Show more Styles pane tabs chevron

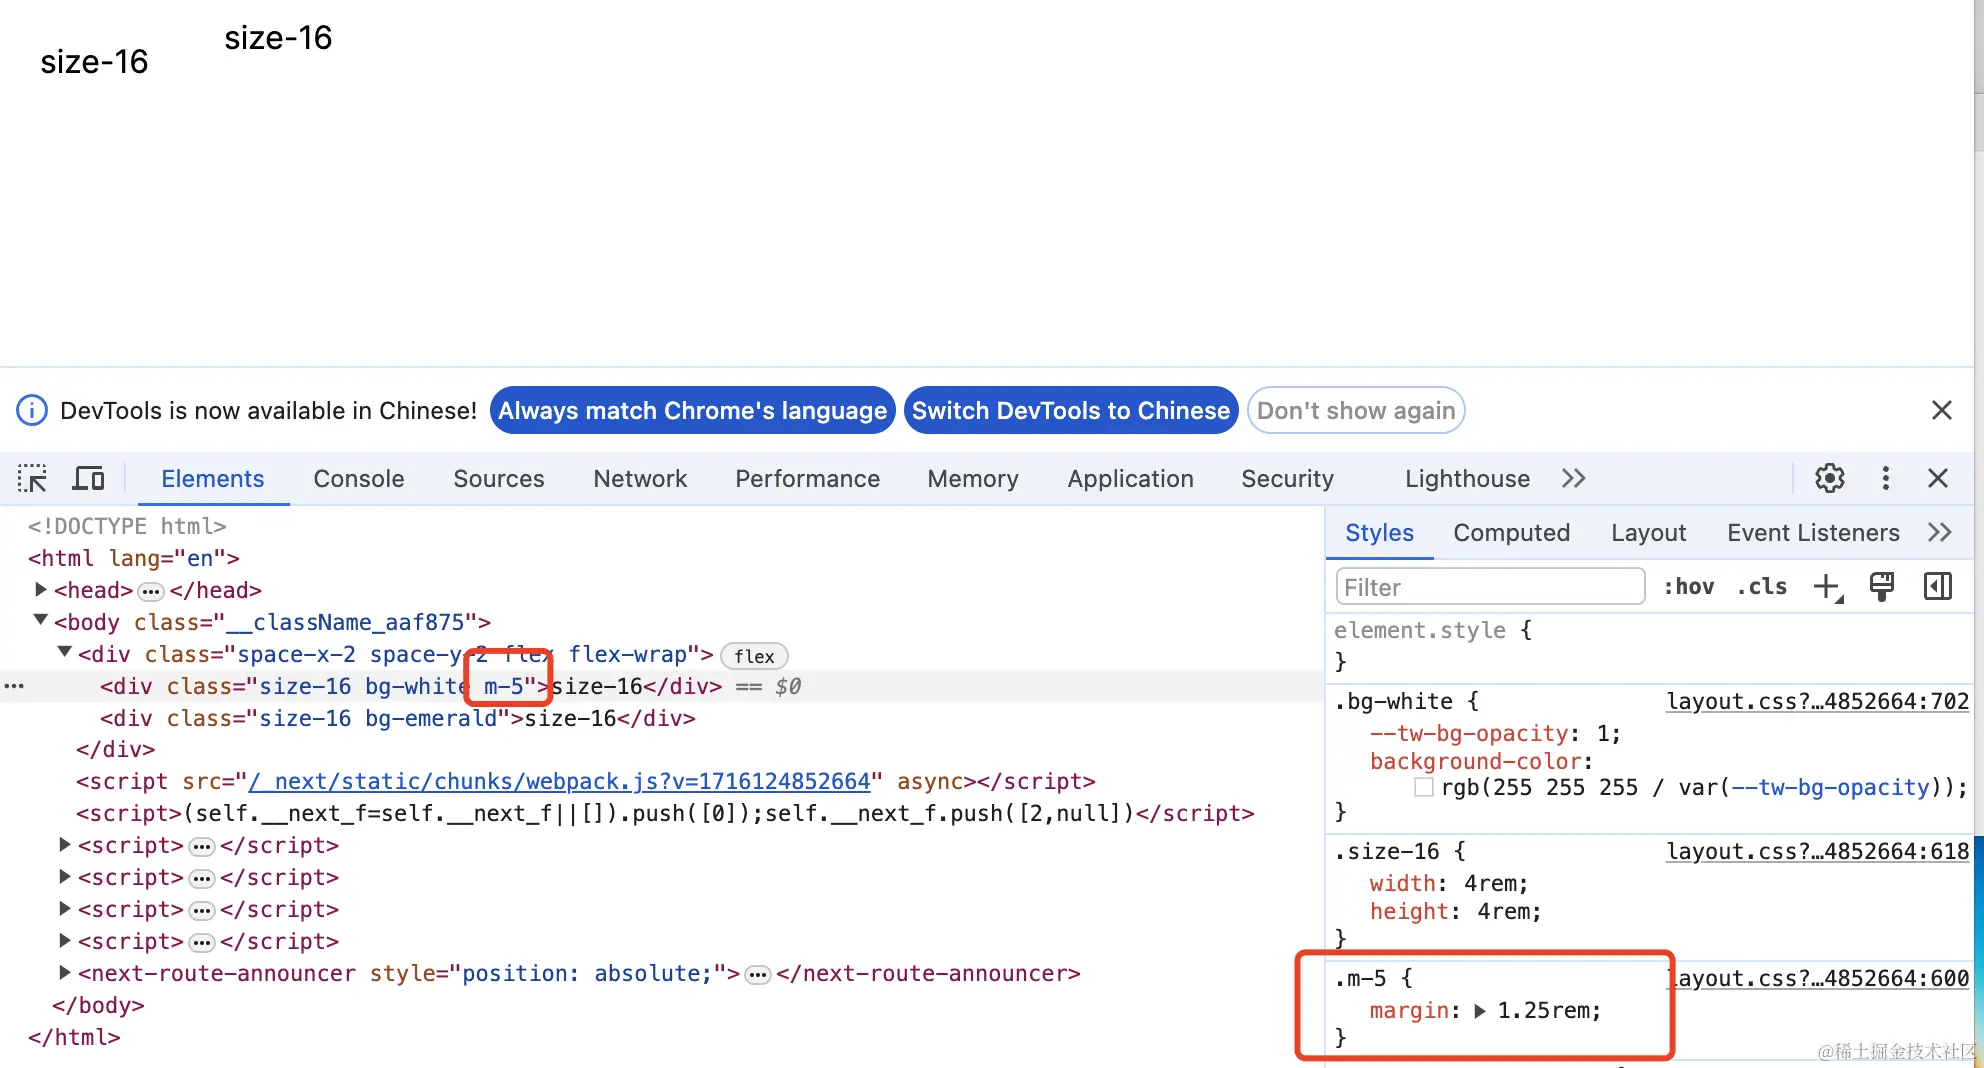(1940, 533)
